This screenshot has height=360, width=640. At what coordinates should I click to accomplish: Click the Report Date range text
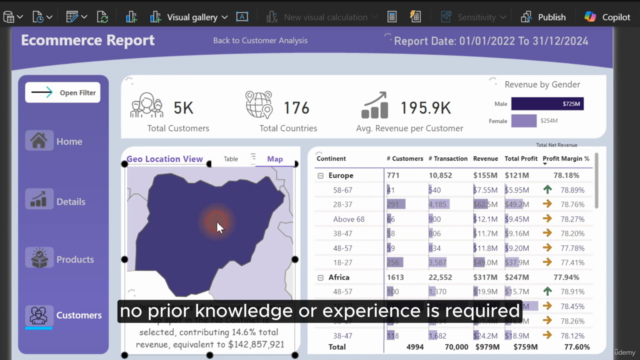[x=491, y=41]
